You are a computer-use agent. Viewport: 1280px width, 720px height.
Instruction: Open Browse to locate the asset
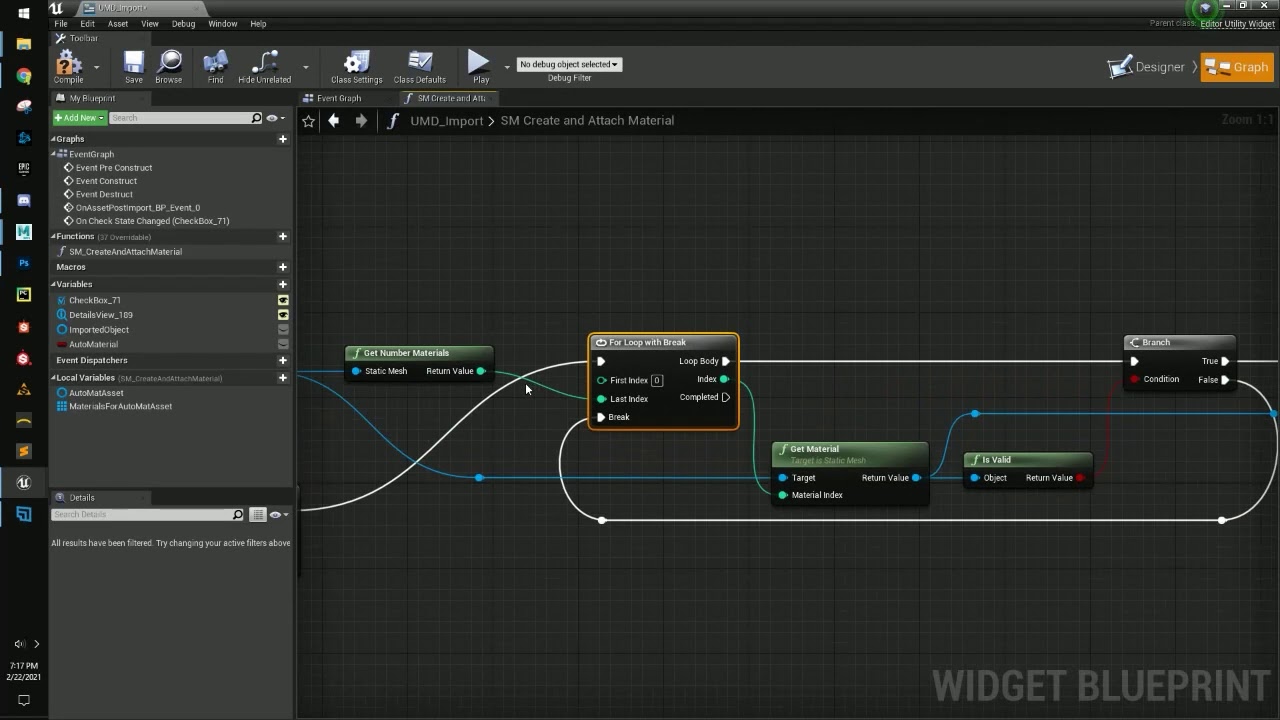click(168, 67)
